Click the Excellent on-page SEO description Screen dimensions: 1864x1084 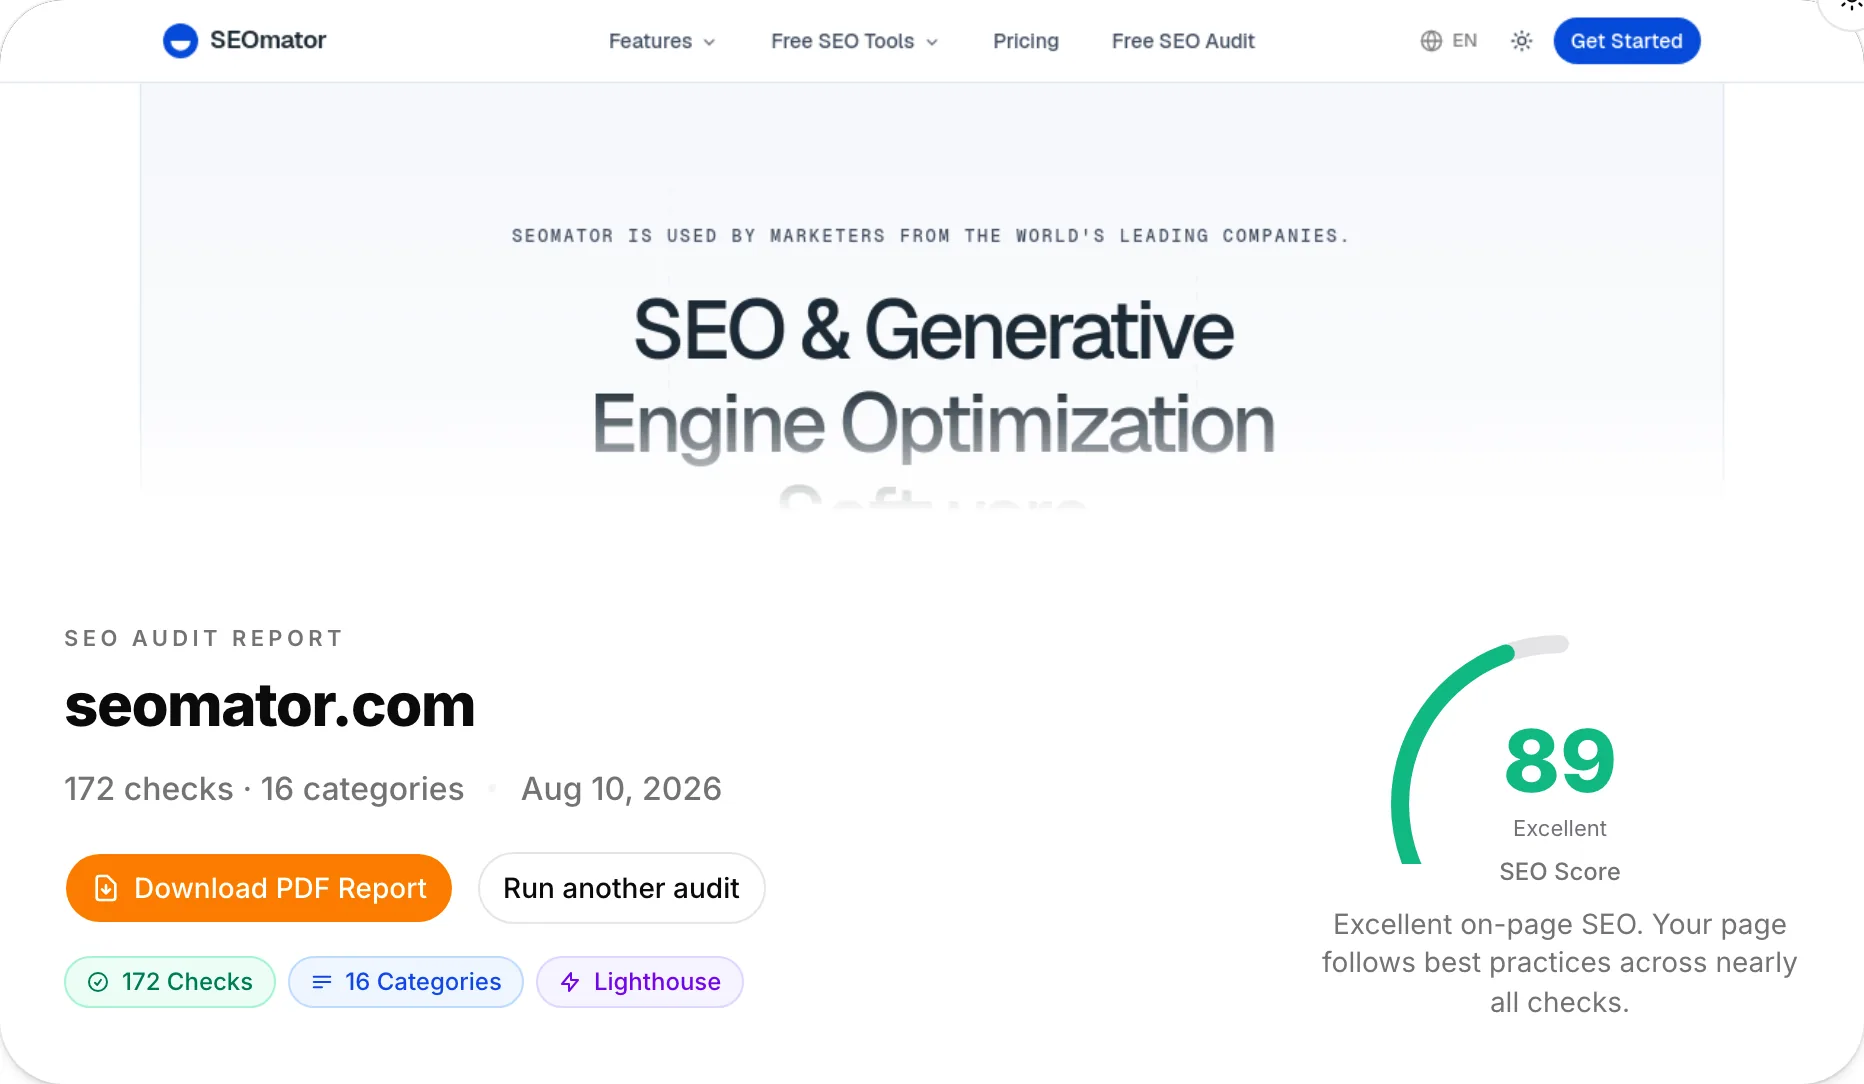[1559, 962]
